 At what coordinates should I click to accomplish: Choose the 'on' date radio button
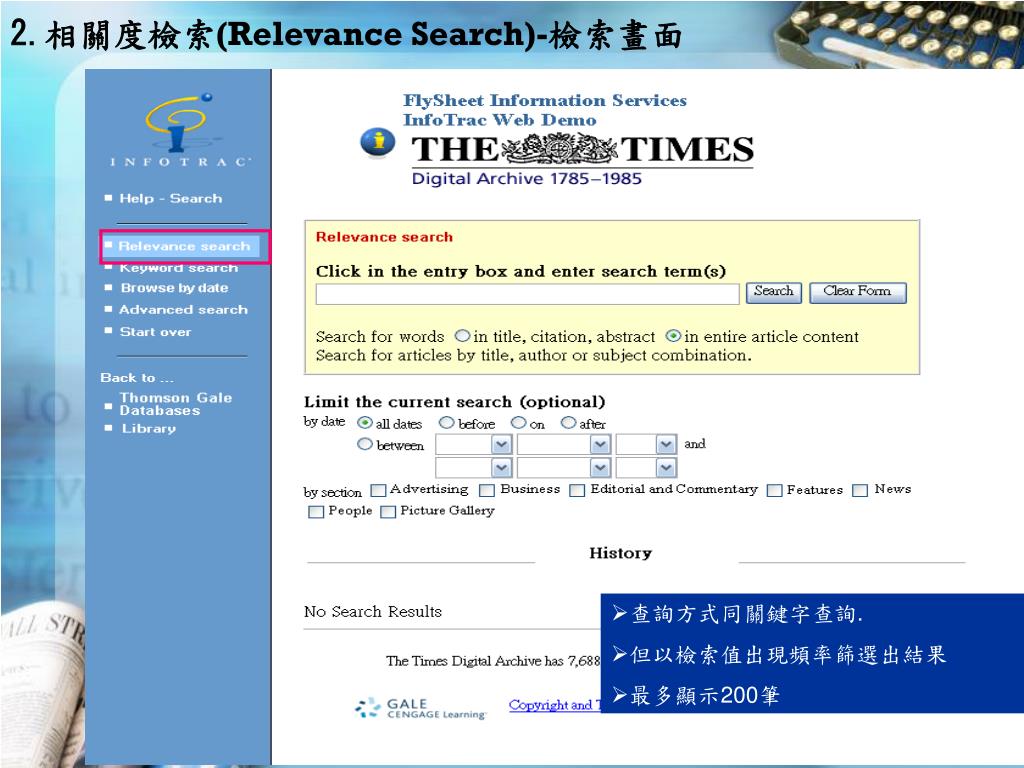point(519,423)
